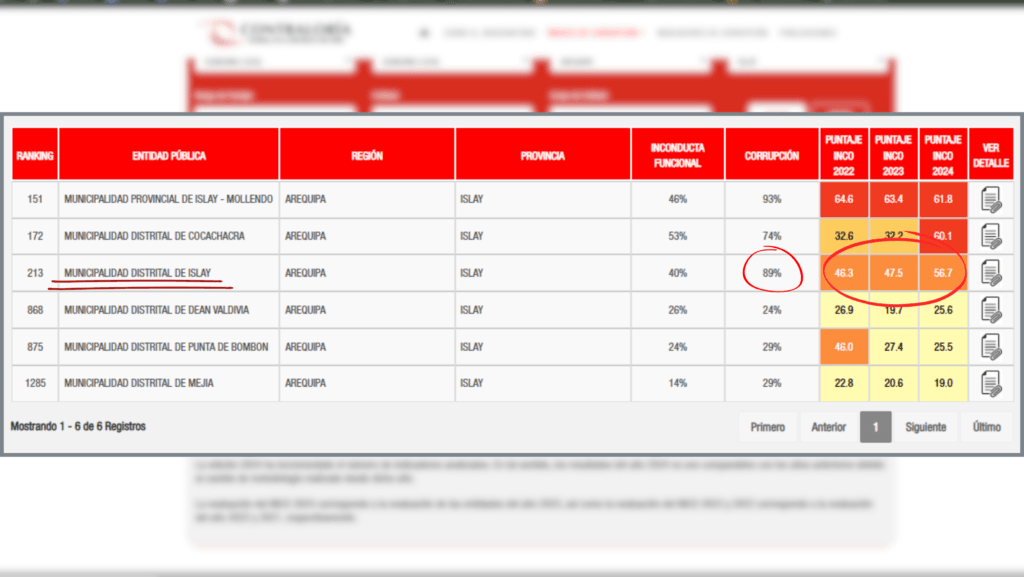The height and width of the screenshot is (577, 1024).
Task: Click the Corrupción column header
Action: pyautogui.click(x=771, y=156)
